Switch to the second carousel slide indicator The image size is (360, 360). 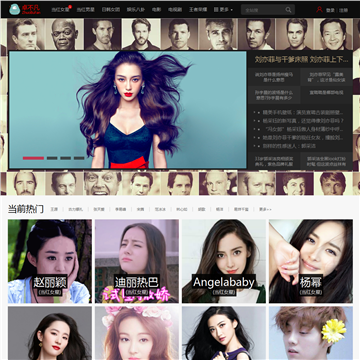pyautogui.click(x=52, y=158)
